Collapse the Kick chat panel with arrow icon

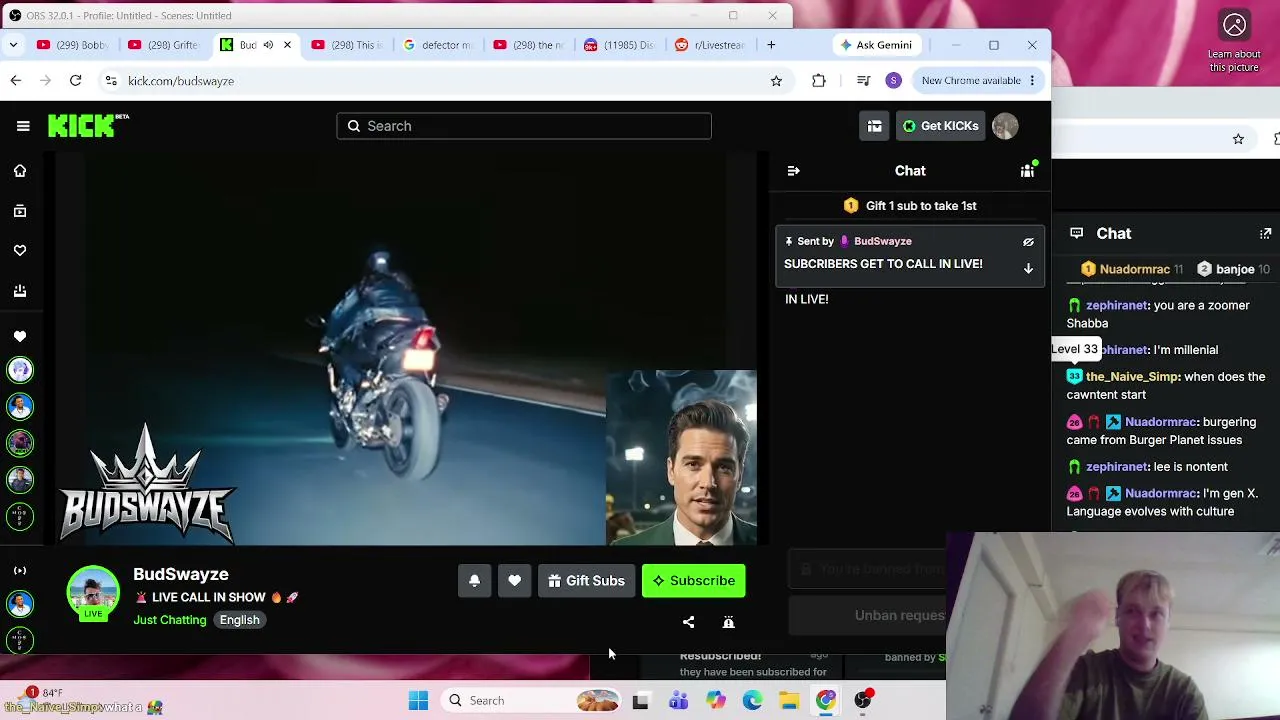point(793,171)
